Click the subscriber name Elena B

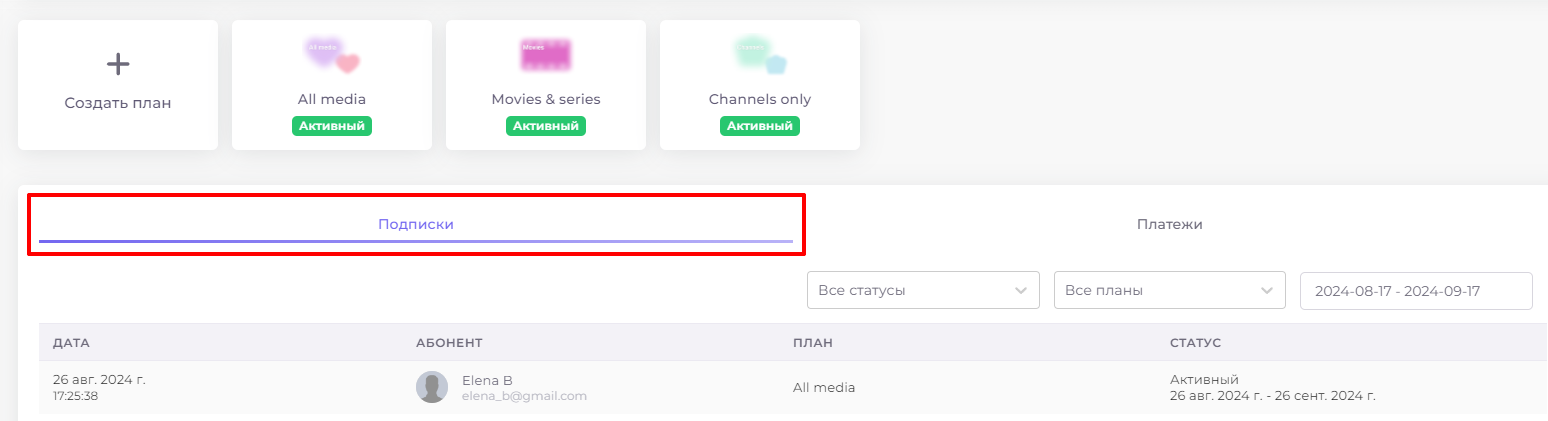(x=487, y=380)
